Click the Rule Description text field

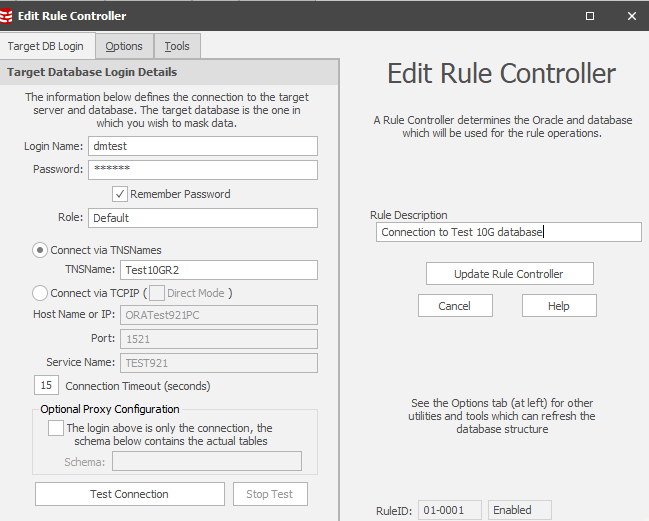click(508, 232)
